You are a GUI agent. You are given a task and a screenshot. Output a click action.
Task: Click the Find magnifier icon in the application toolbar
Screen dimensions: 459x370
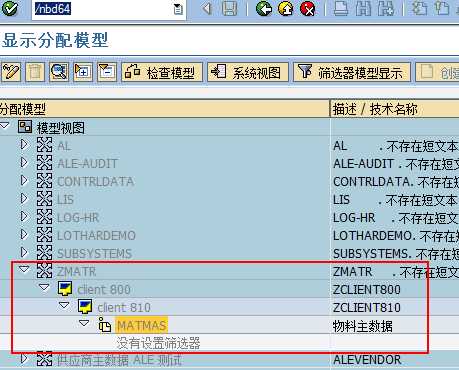pos(59,72)
